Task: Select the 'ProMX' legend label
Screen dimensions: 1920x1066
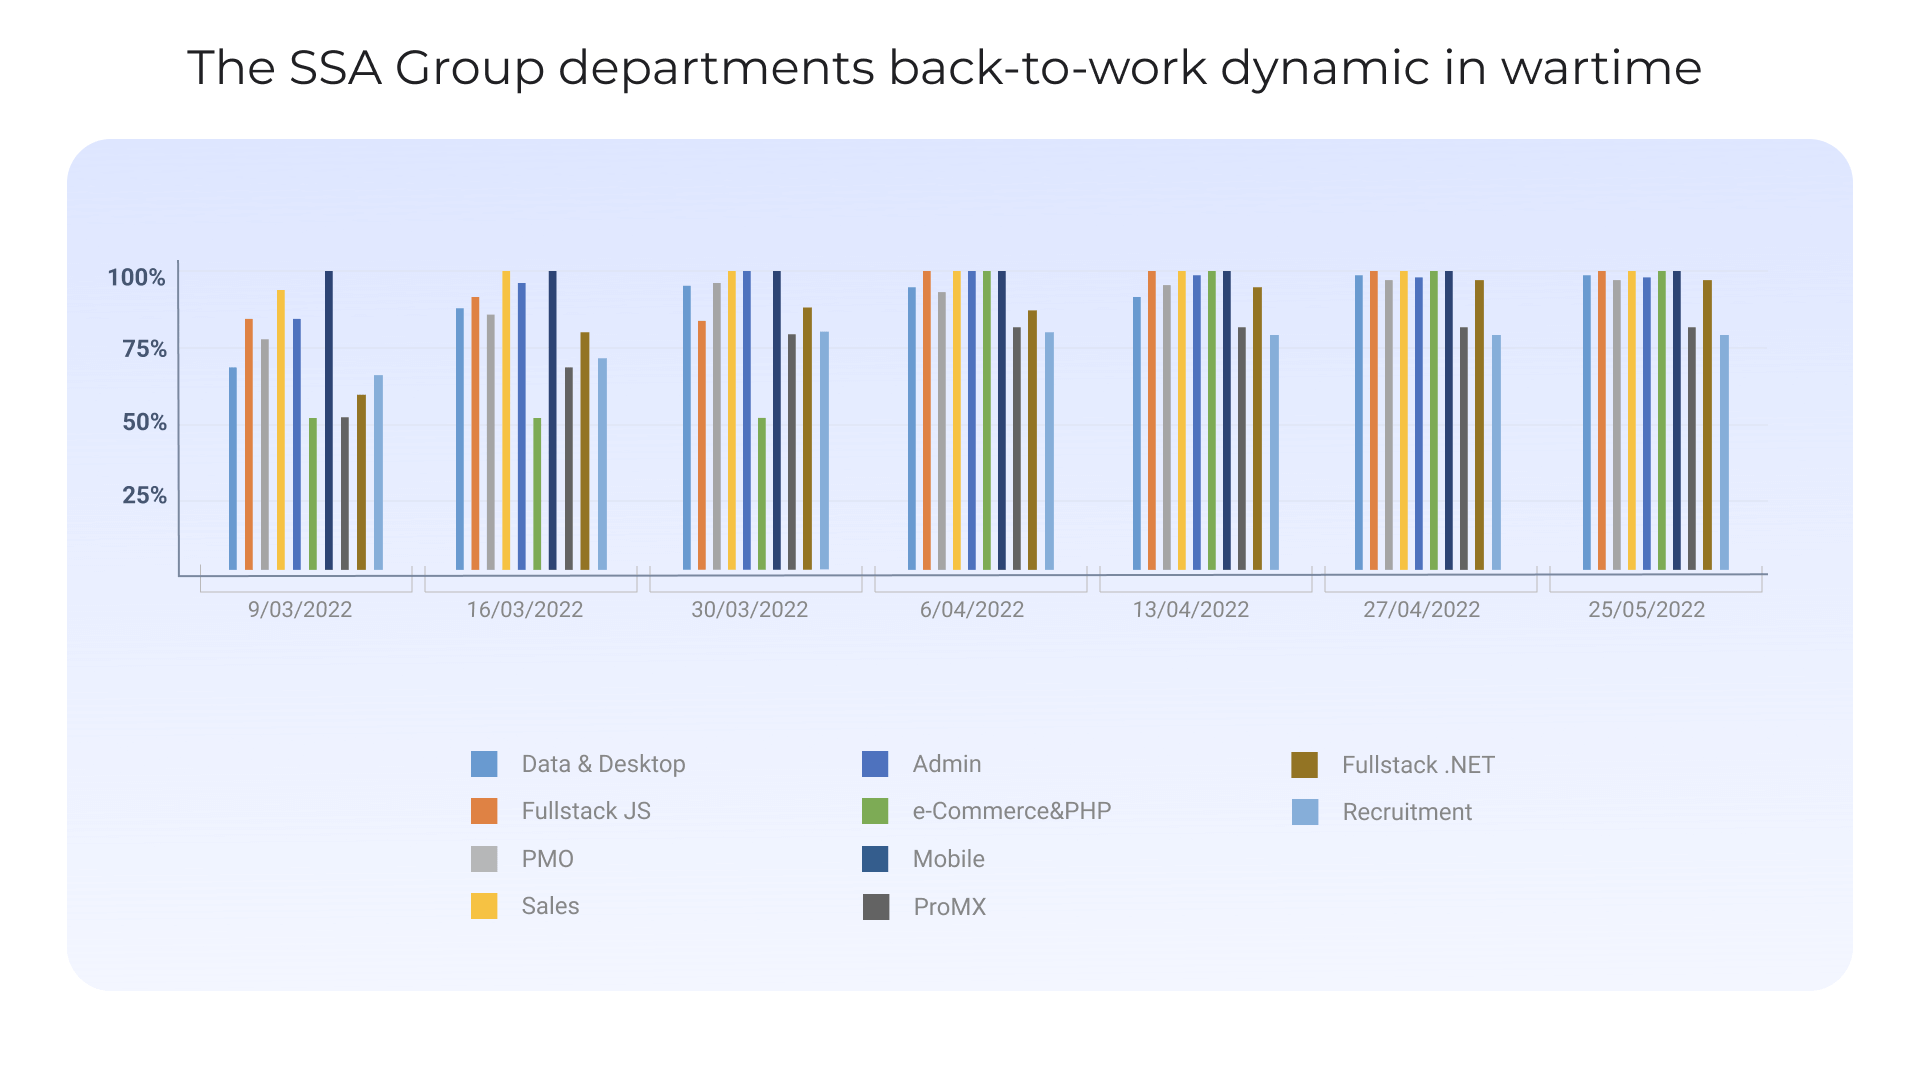Action: point(949,907)
